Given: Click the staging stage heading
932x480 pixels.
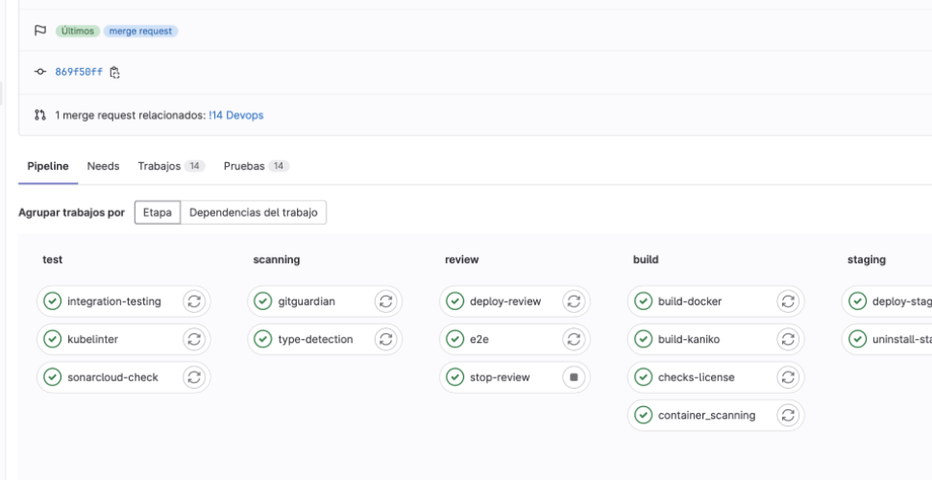Looking at the screenshot, I should pos(867,260).
